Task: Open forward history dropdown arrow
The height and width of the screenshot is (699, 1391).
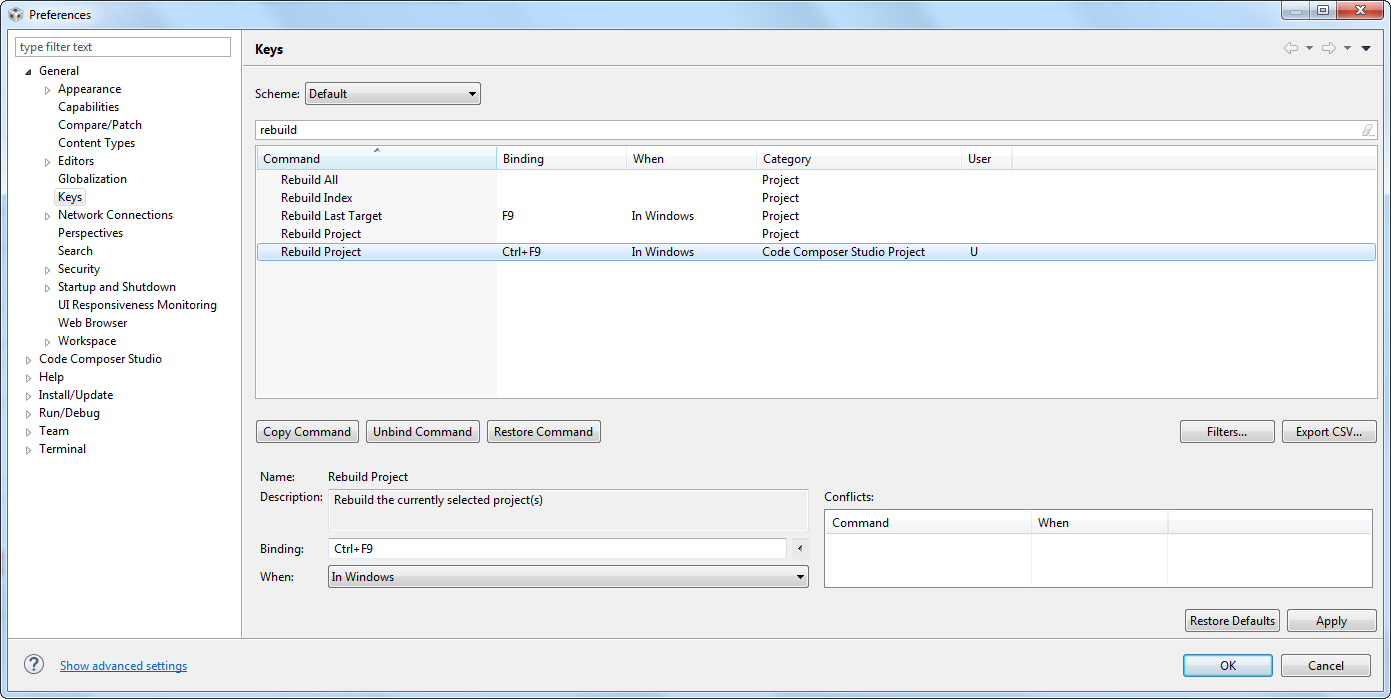Action: 1347,48
